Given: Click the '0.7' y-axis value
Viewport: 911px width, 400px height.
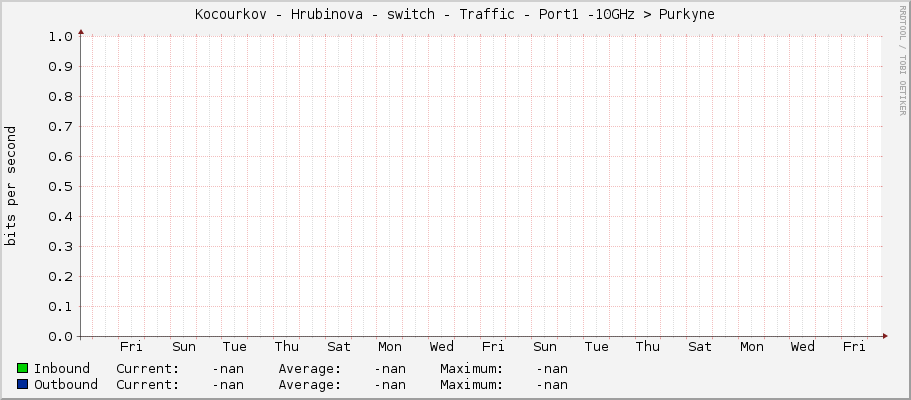Looking at the screenshot, I should pyautogui.click(x=60, y=127).
